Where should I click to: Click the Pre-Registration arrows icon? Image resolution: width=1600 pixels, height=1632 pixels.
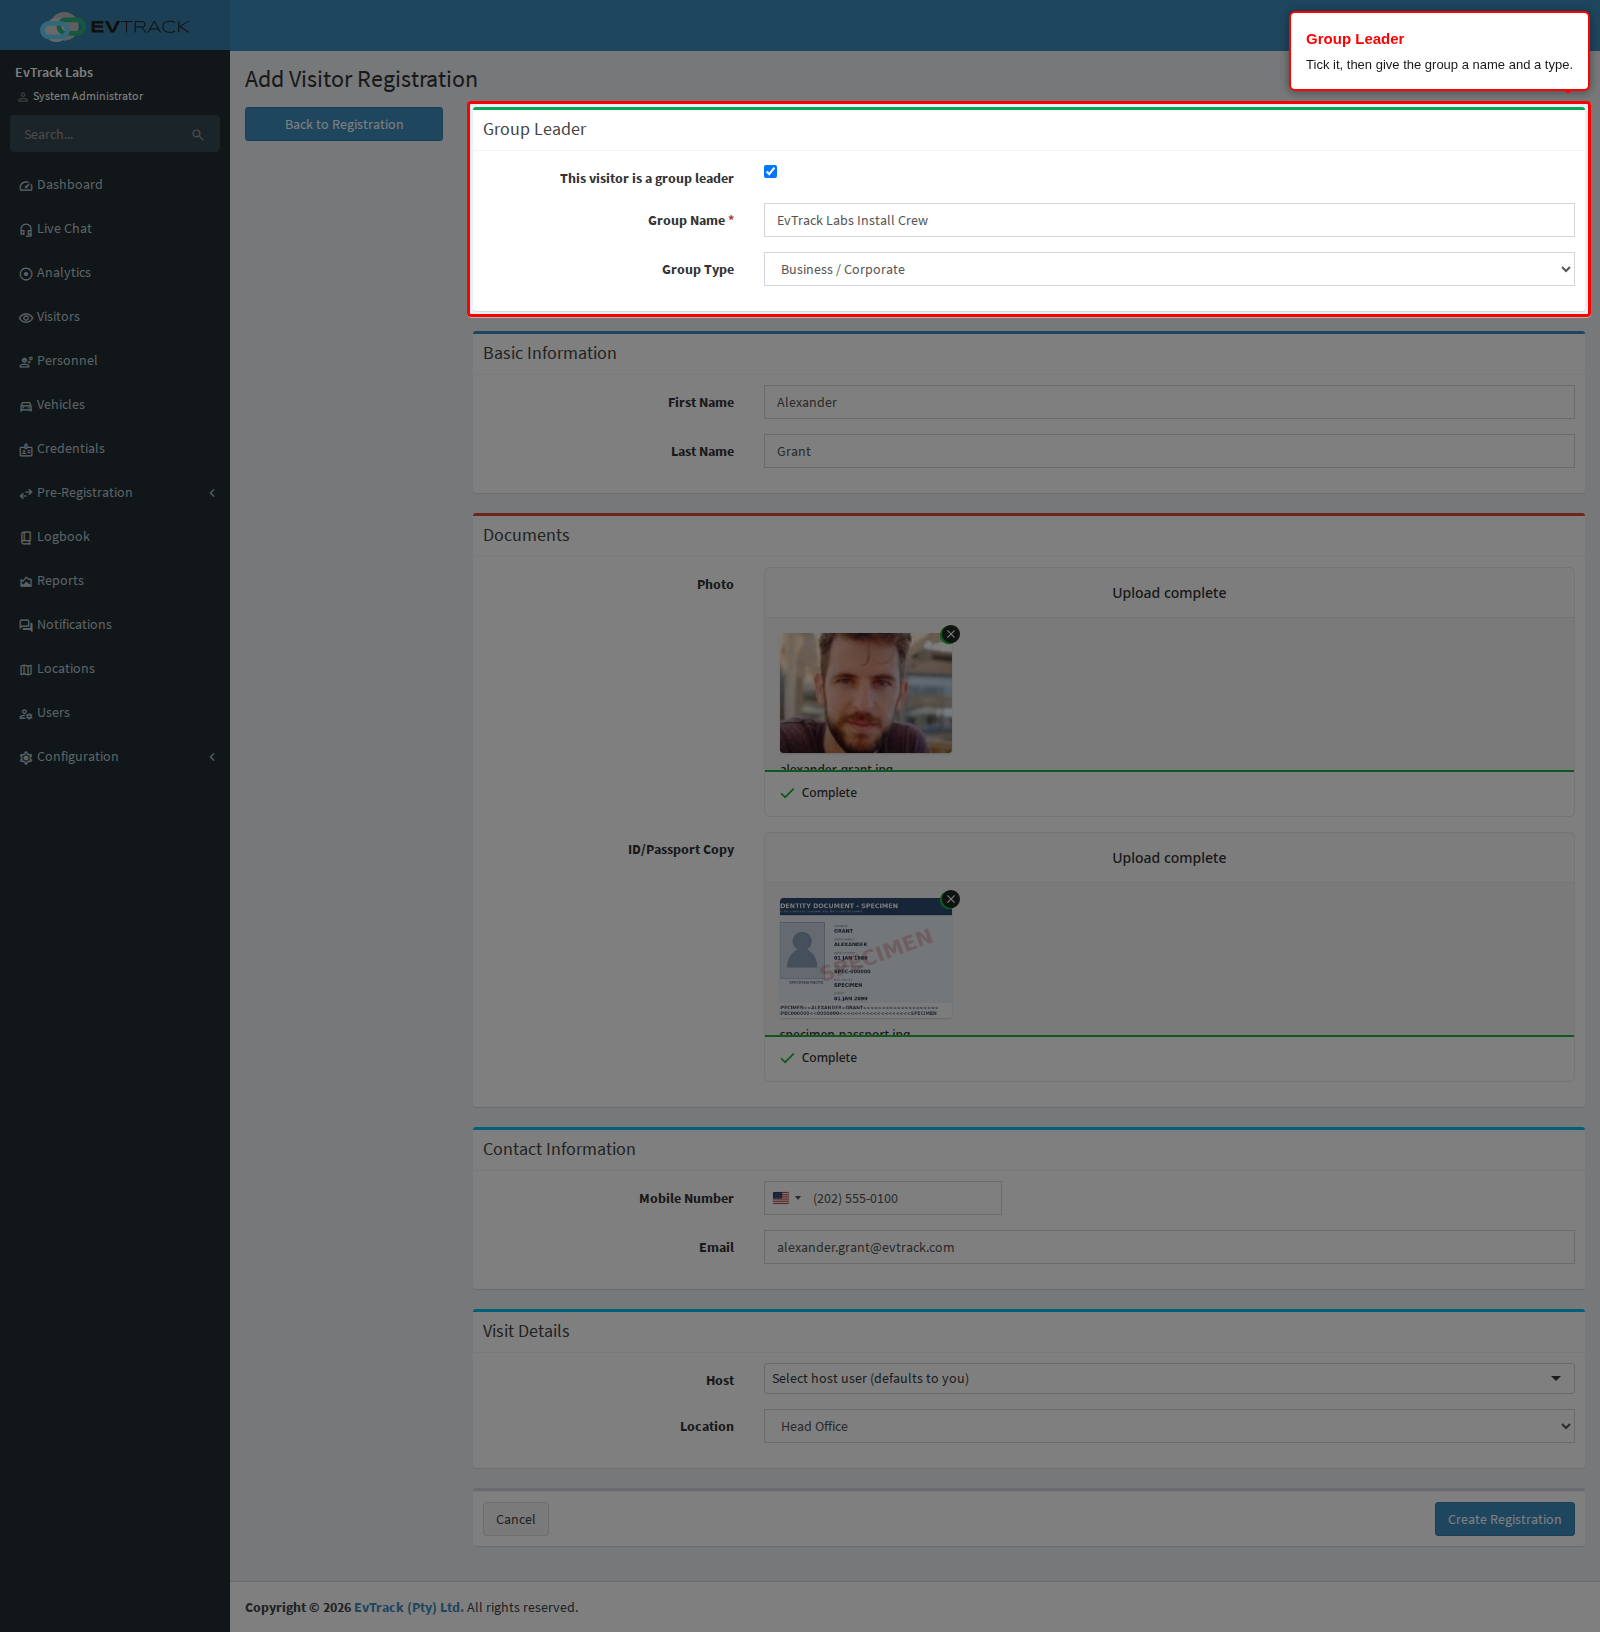point(26,494)
